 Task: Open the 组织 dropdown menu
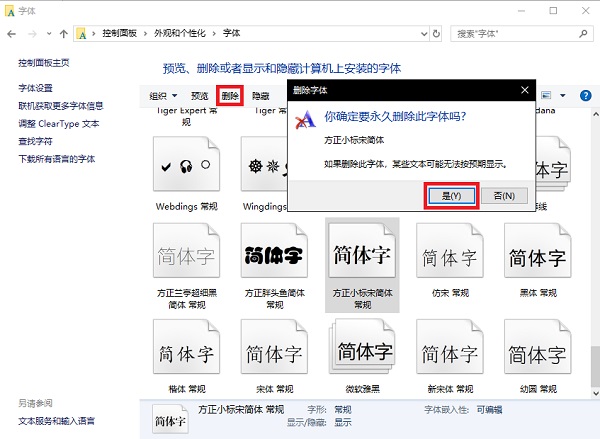coord(162,96)
